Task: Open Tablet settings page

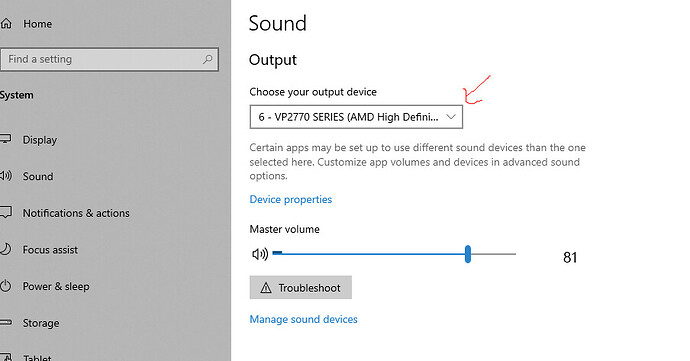Action: 37,357
